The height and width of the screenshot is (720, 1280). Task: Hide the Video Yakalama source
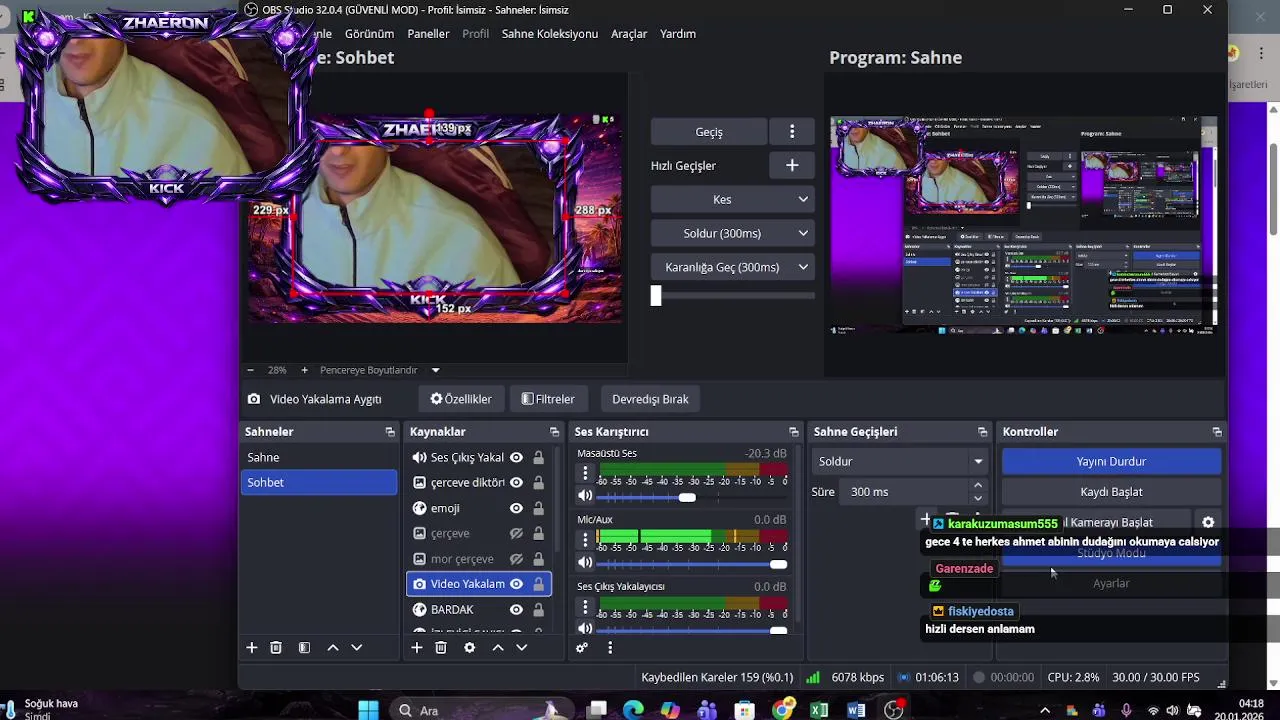[516, 584]
